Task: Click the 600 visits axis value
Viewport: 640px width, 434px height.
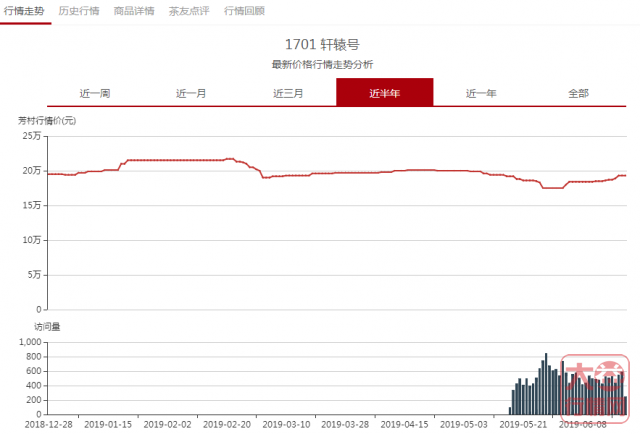Action: pos(33,371)
